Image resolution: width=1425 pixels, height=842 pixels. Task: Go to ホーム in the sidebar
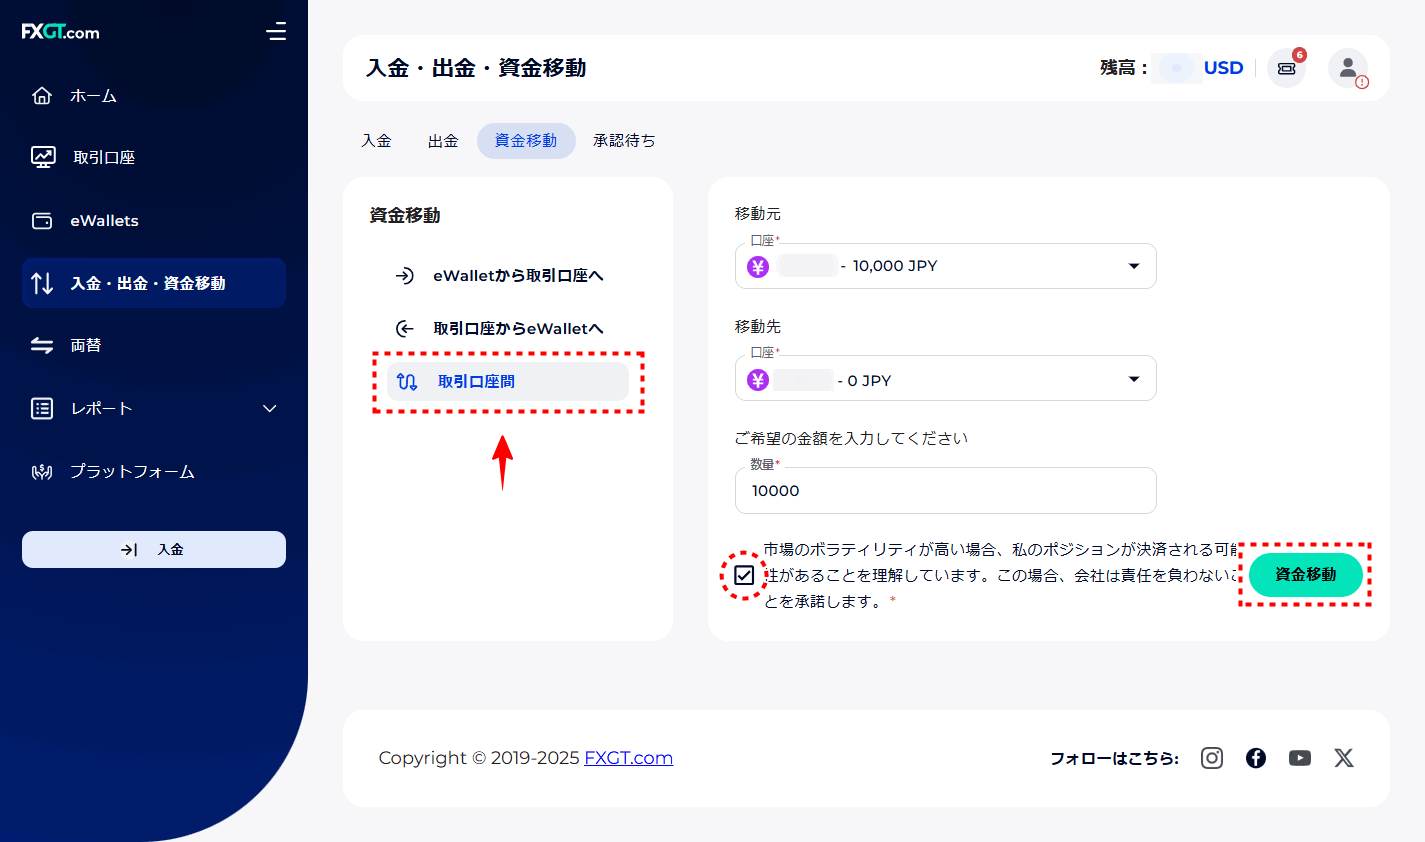(x=93, y=96)
